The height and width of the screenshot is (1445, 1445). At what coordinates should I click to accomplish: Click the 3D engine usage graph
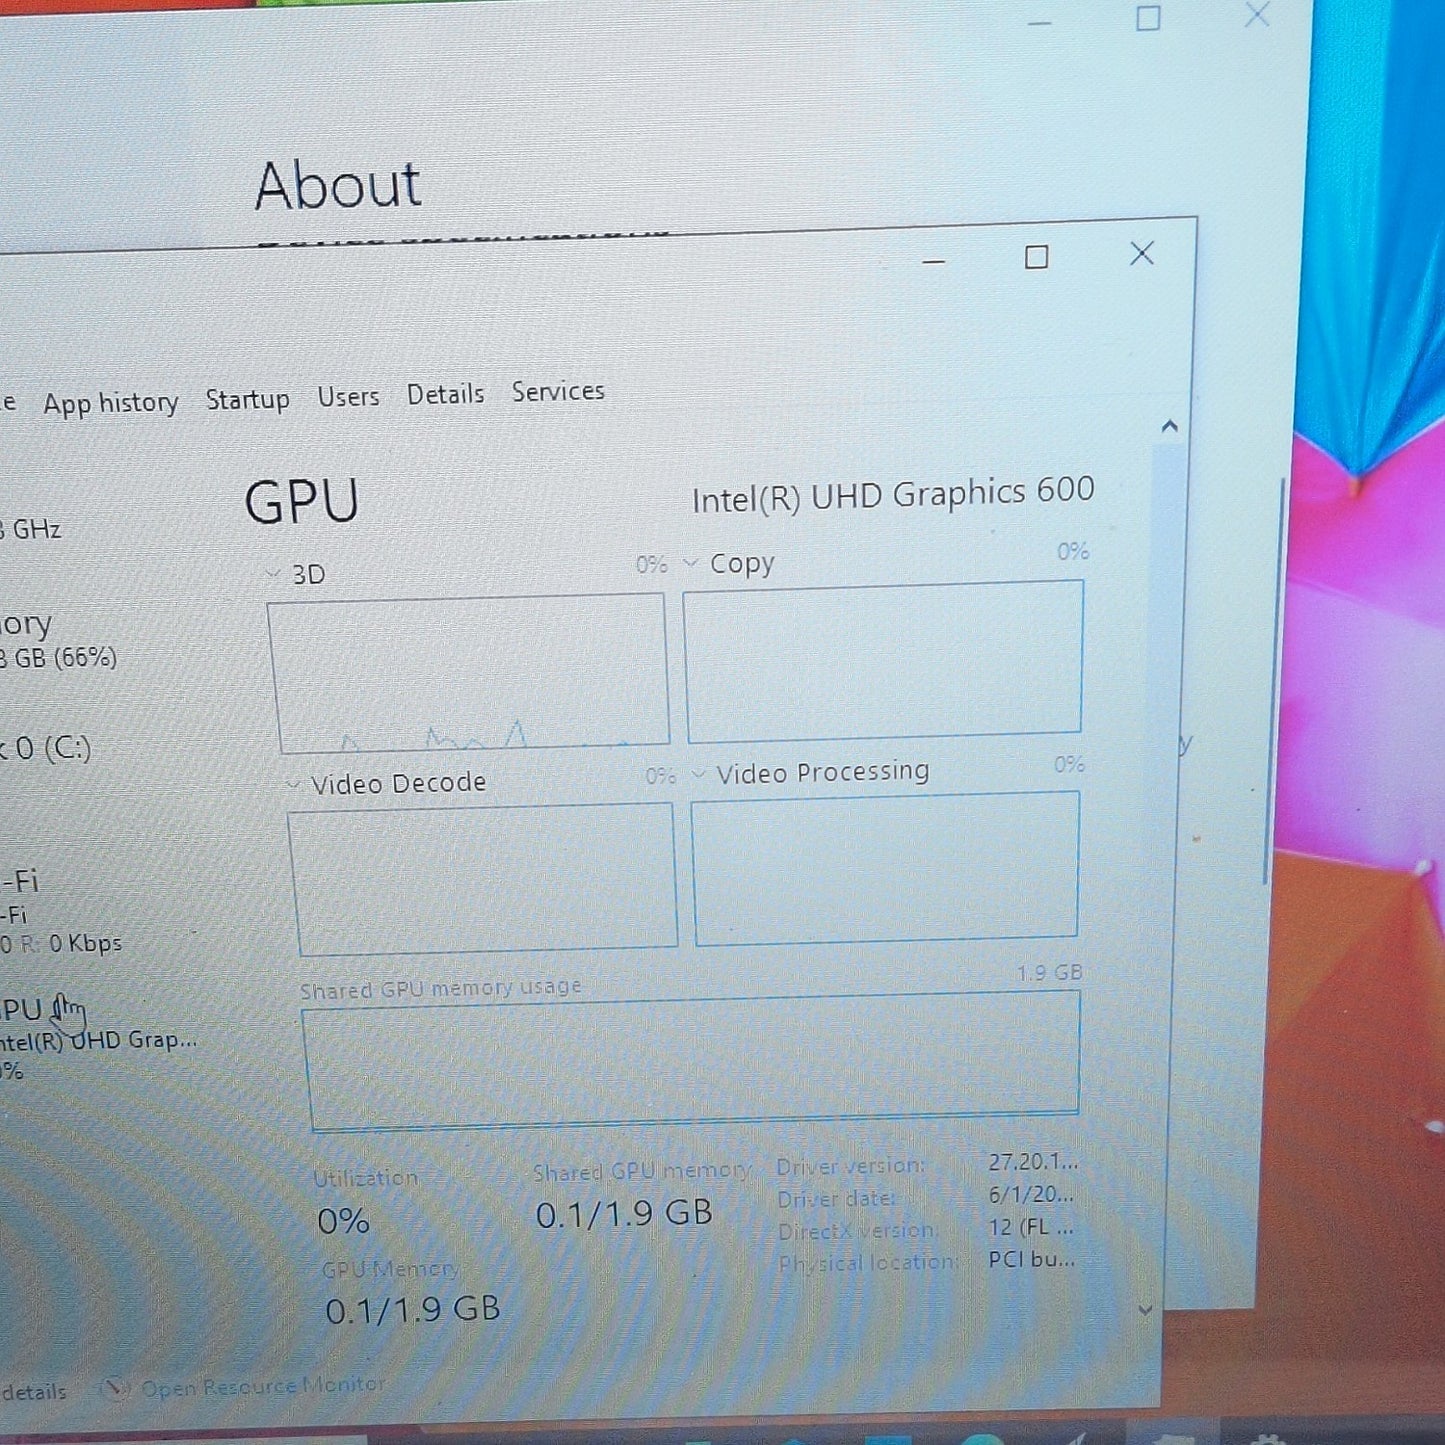[468, 671]
